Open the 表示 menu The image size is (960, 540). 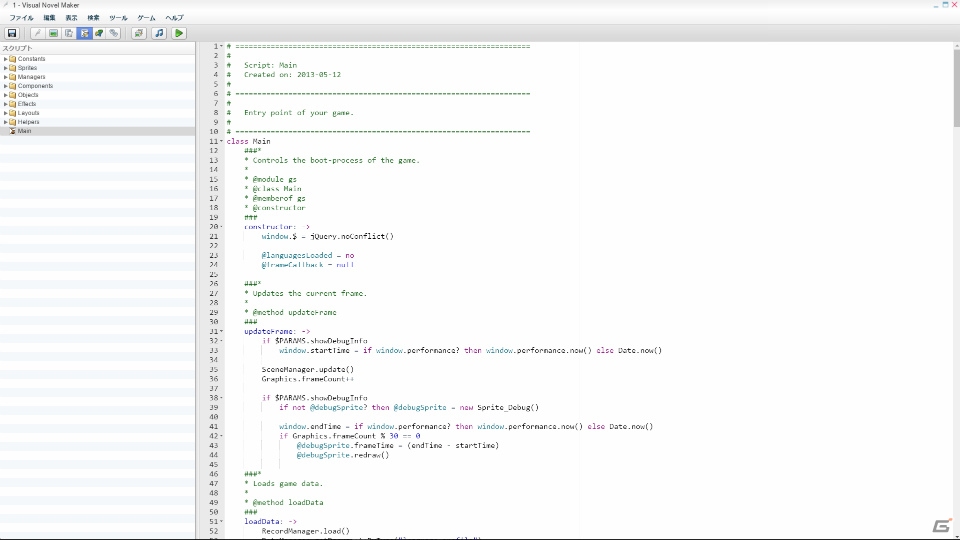click(x=71, y=18)
